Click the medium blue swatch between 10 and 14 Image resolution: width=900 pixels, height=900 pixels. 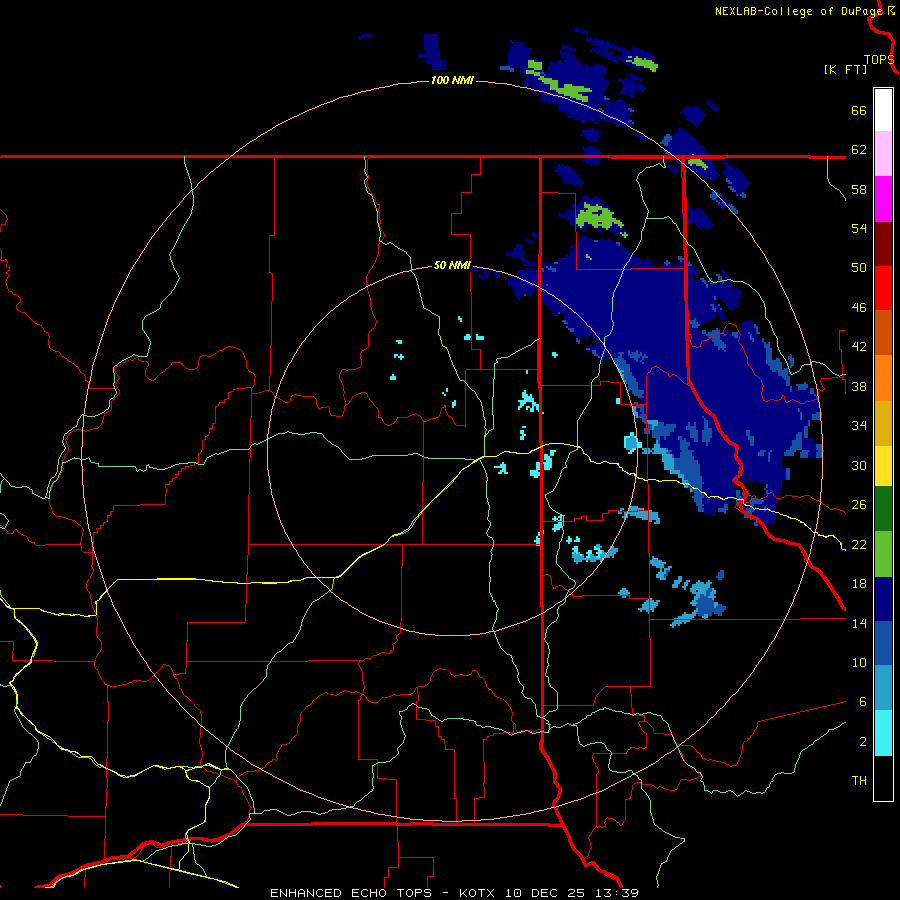tap(883, 643)
